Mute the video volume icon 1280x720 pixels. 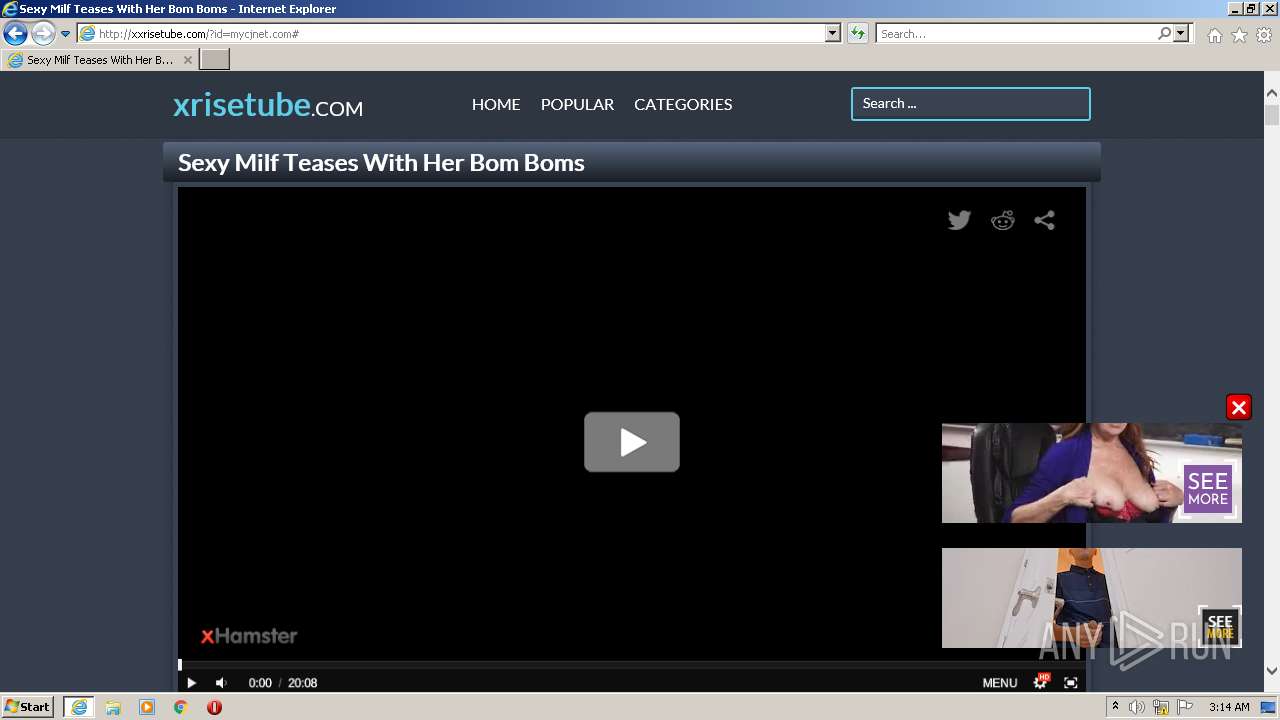[221, 683]
